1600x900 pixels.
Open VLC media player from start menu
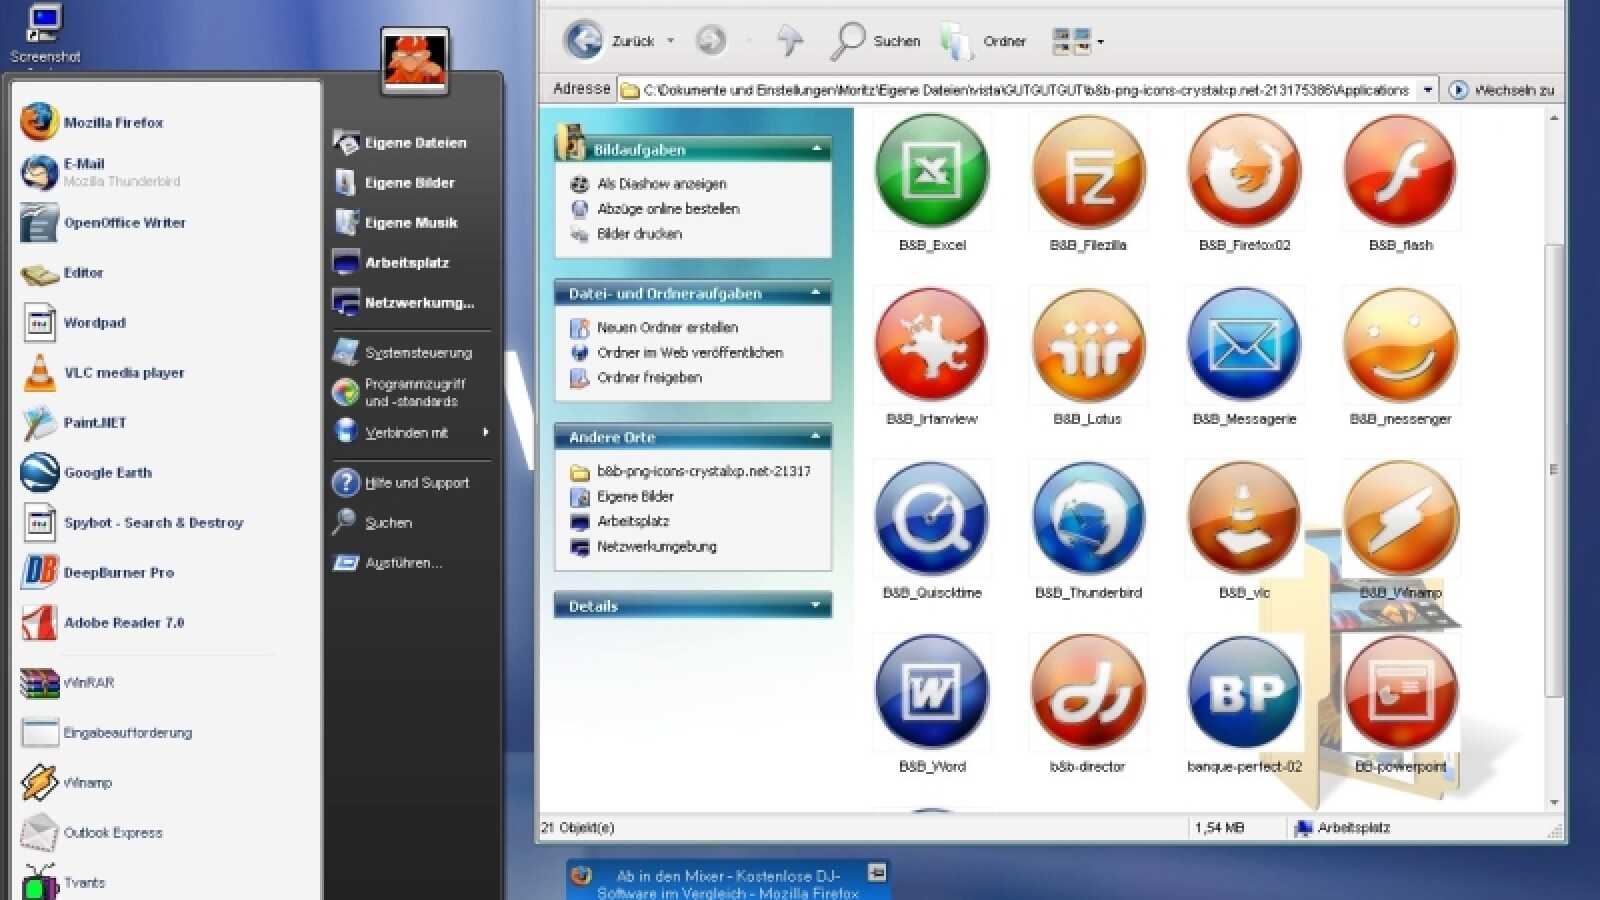tap(123, 373)
